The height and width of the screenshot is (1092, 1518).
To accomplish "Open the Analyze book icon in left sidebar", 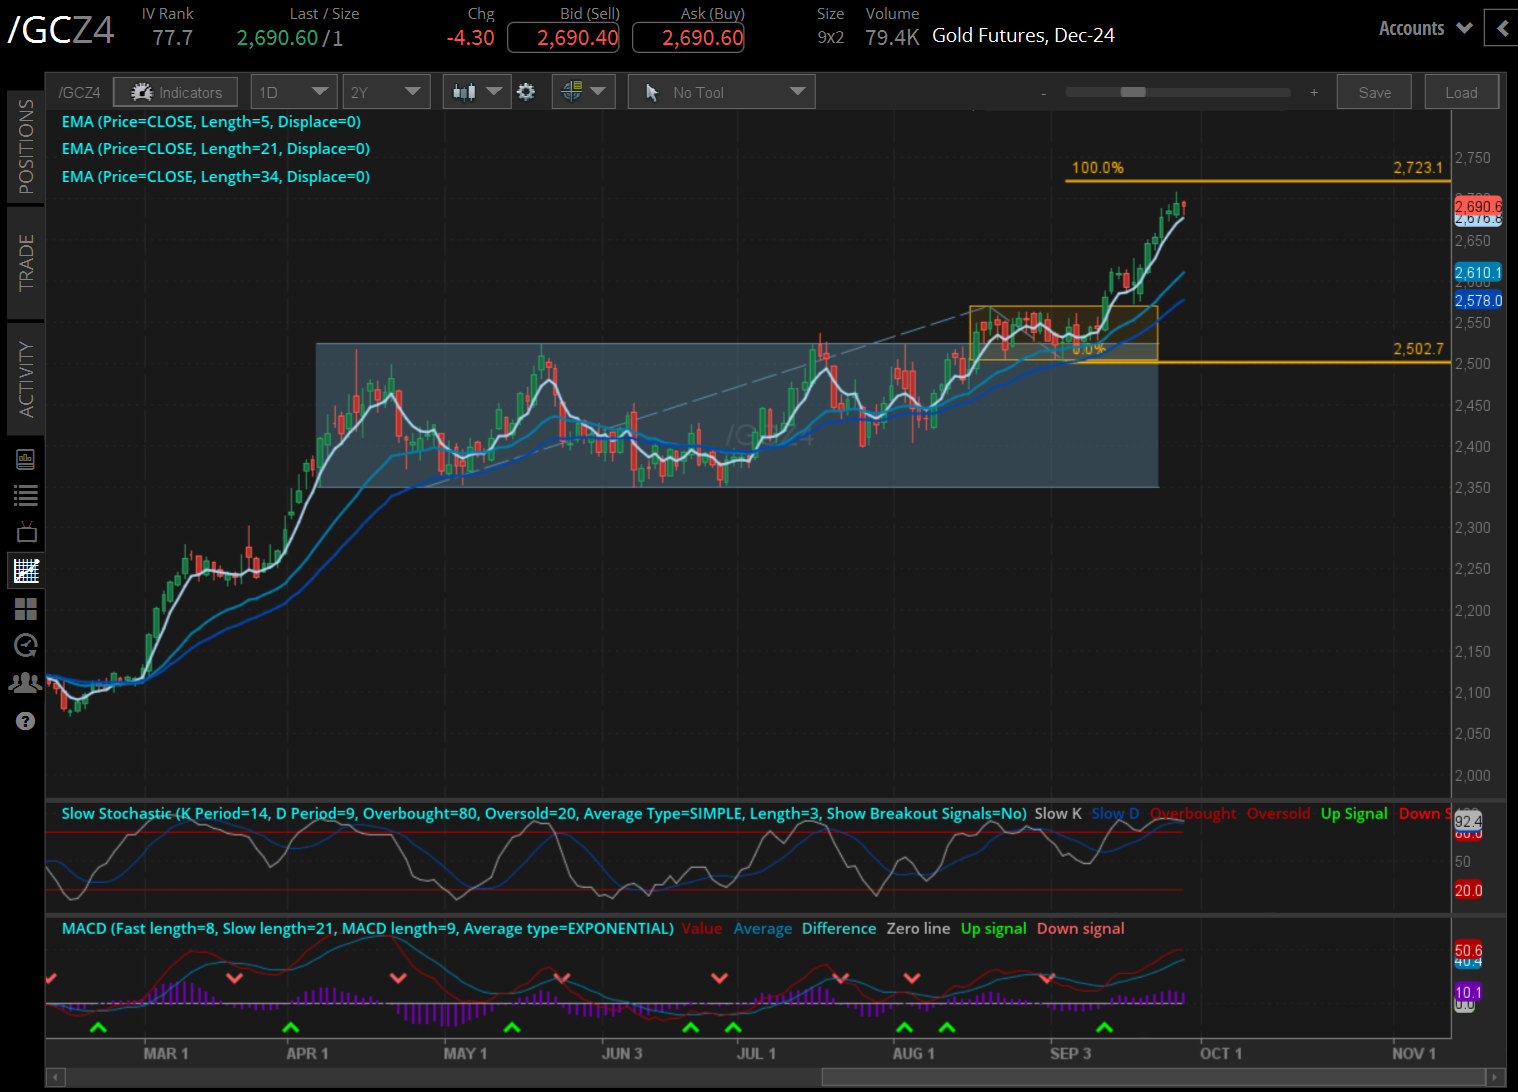I will point(26,458).
